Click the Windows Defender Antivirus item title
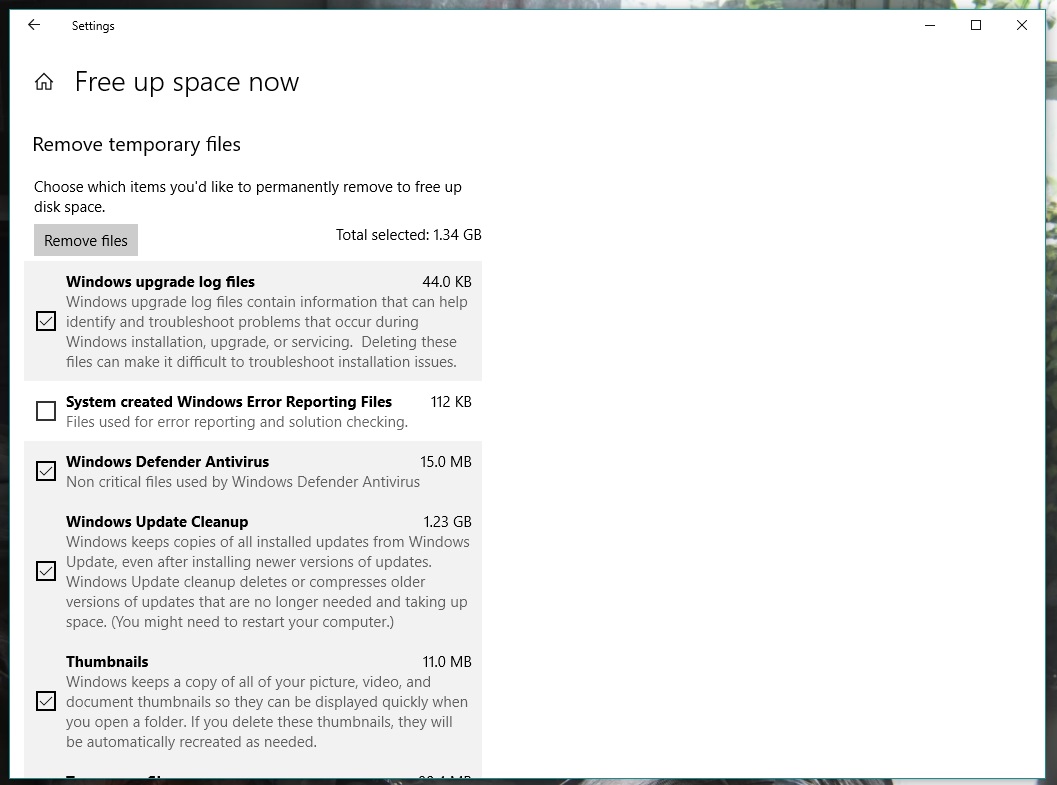This screenshot has height=785, width=1057. pyautogui.click(x=167, y=462)
